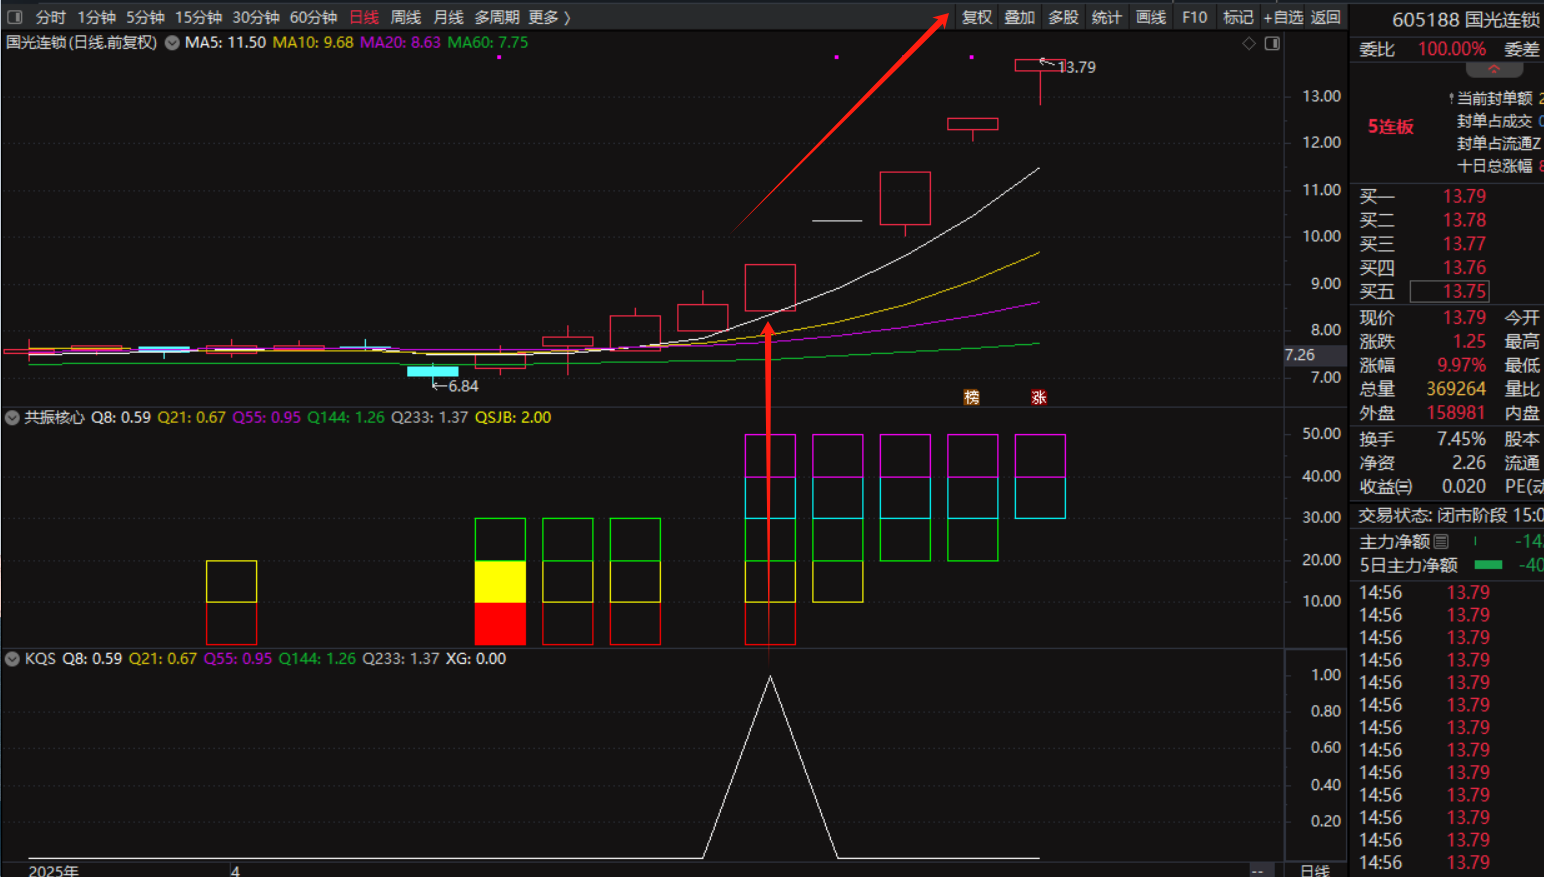Viewport: 1544px width, 877px height.
Task: Click the 榜 marker icon on chart
Action: click(971, 398)
